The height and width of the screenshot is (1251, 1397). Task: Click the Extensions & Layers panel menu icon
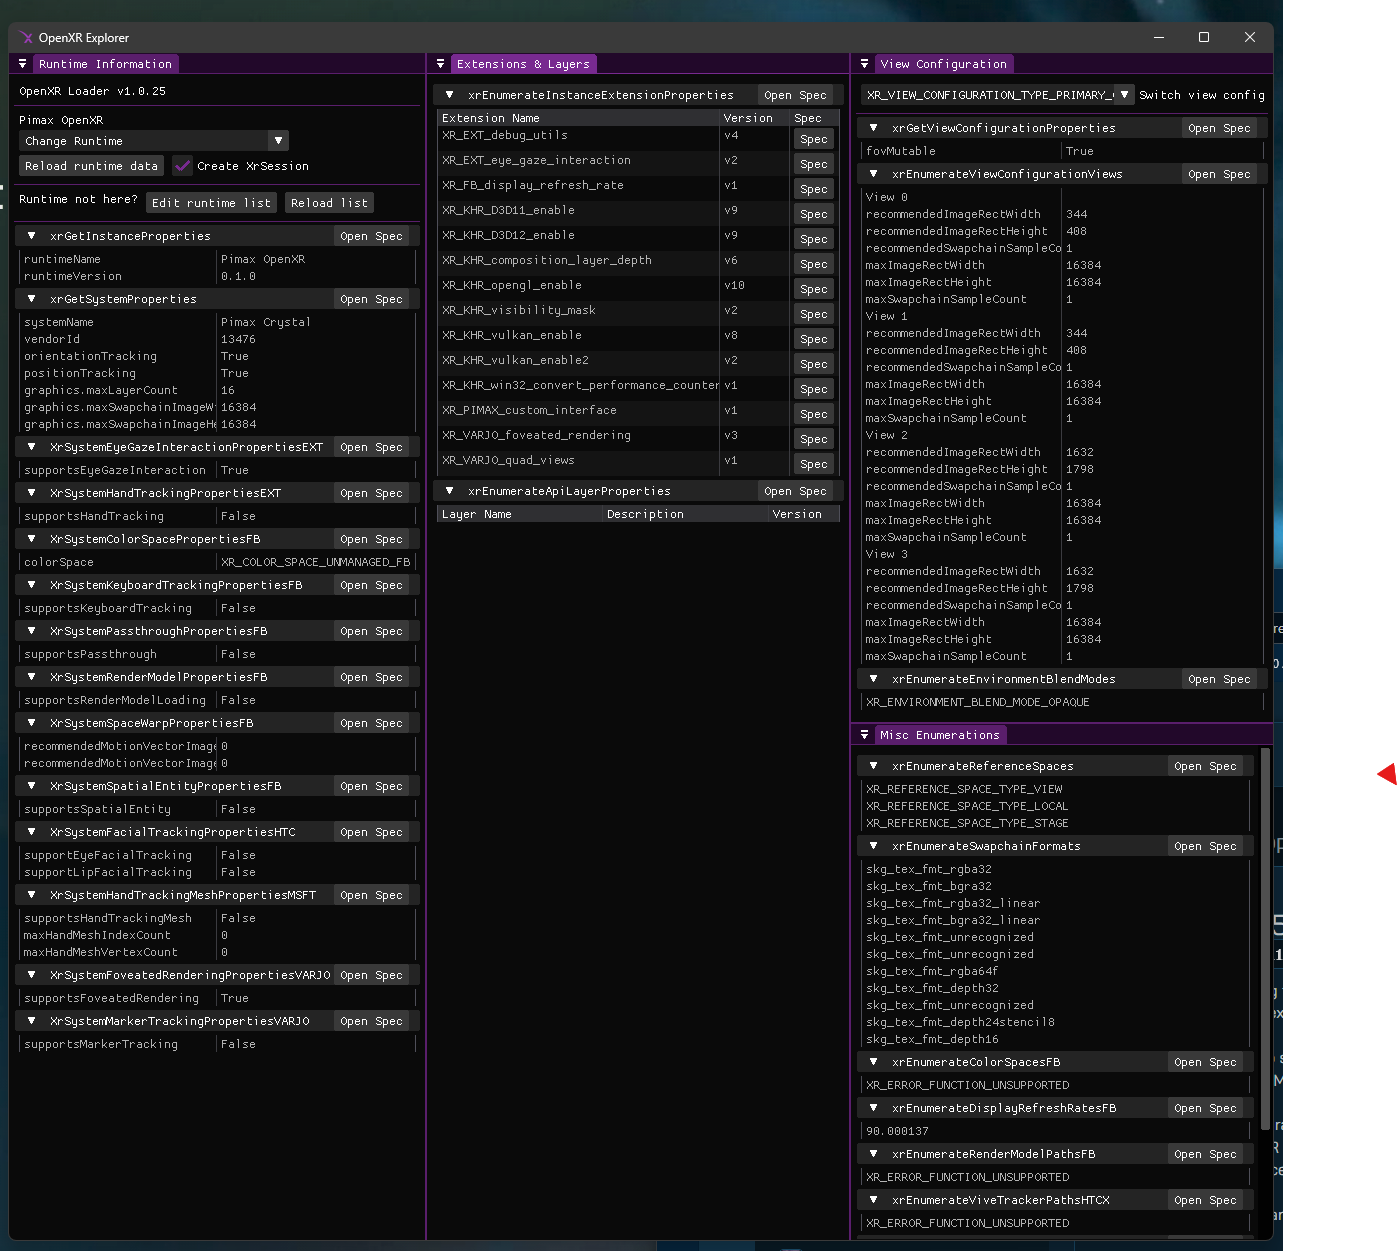click(440, 64)
